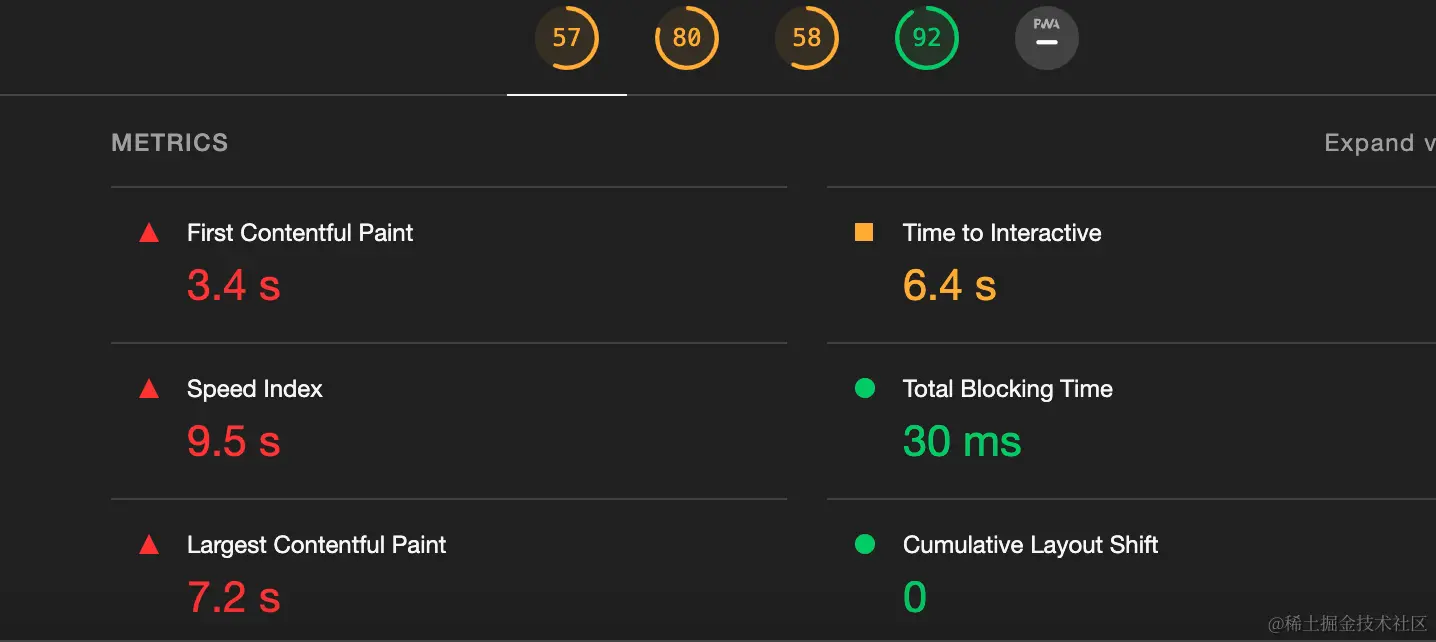
Task: Click the 3.4 s value
Action: [234, 286]
